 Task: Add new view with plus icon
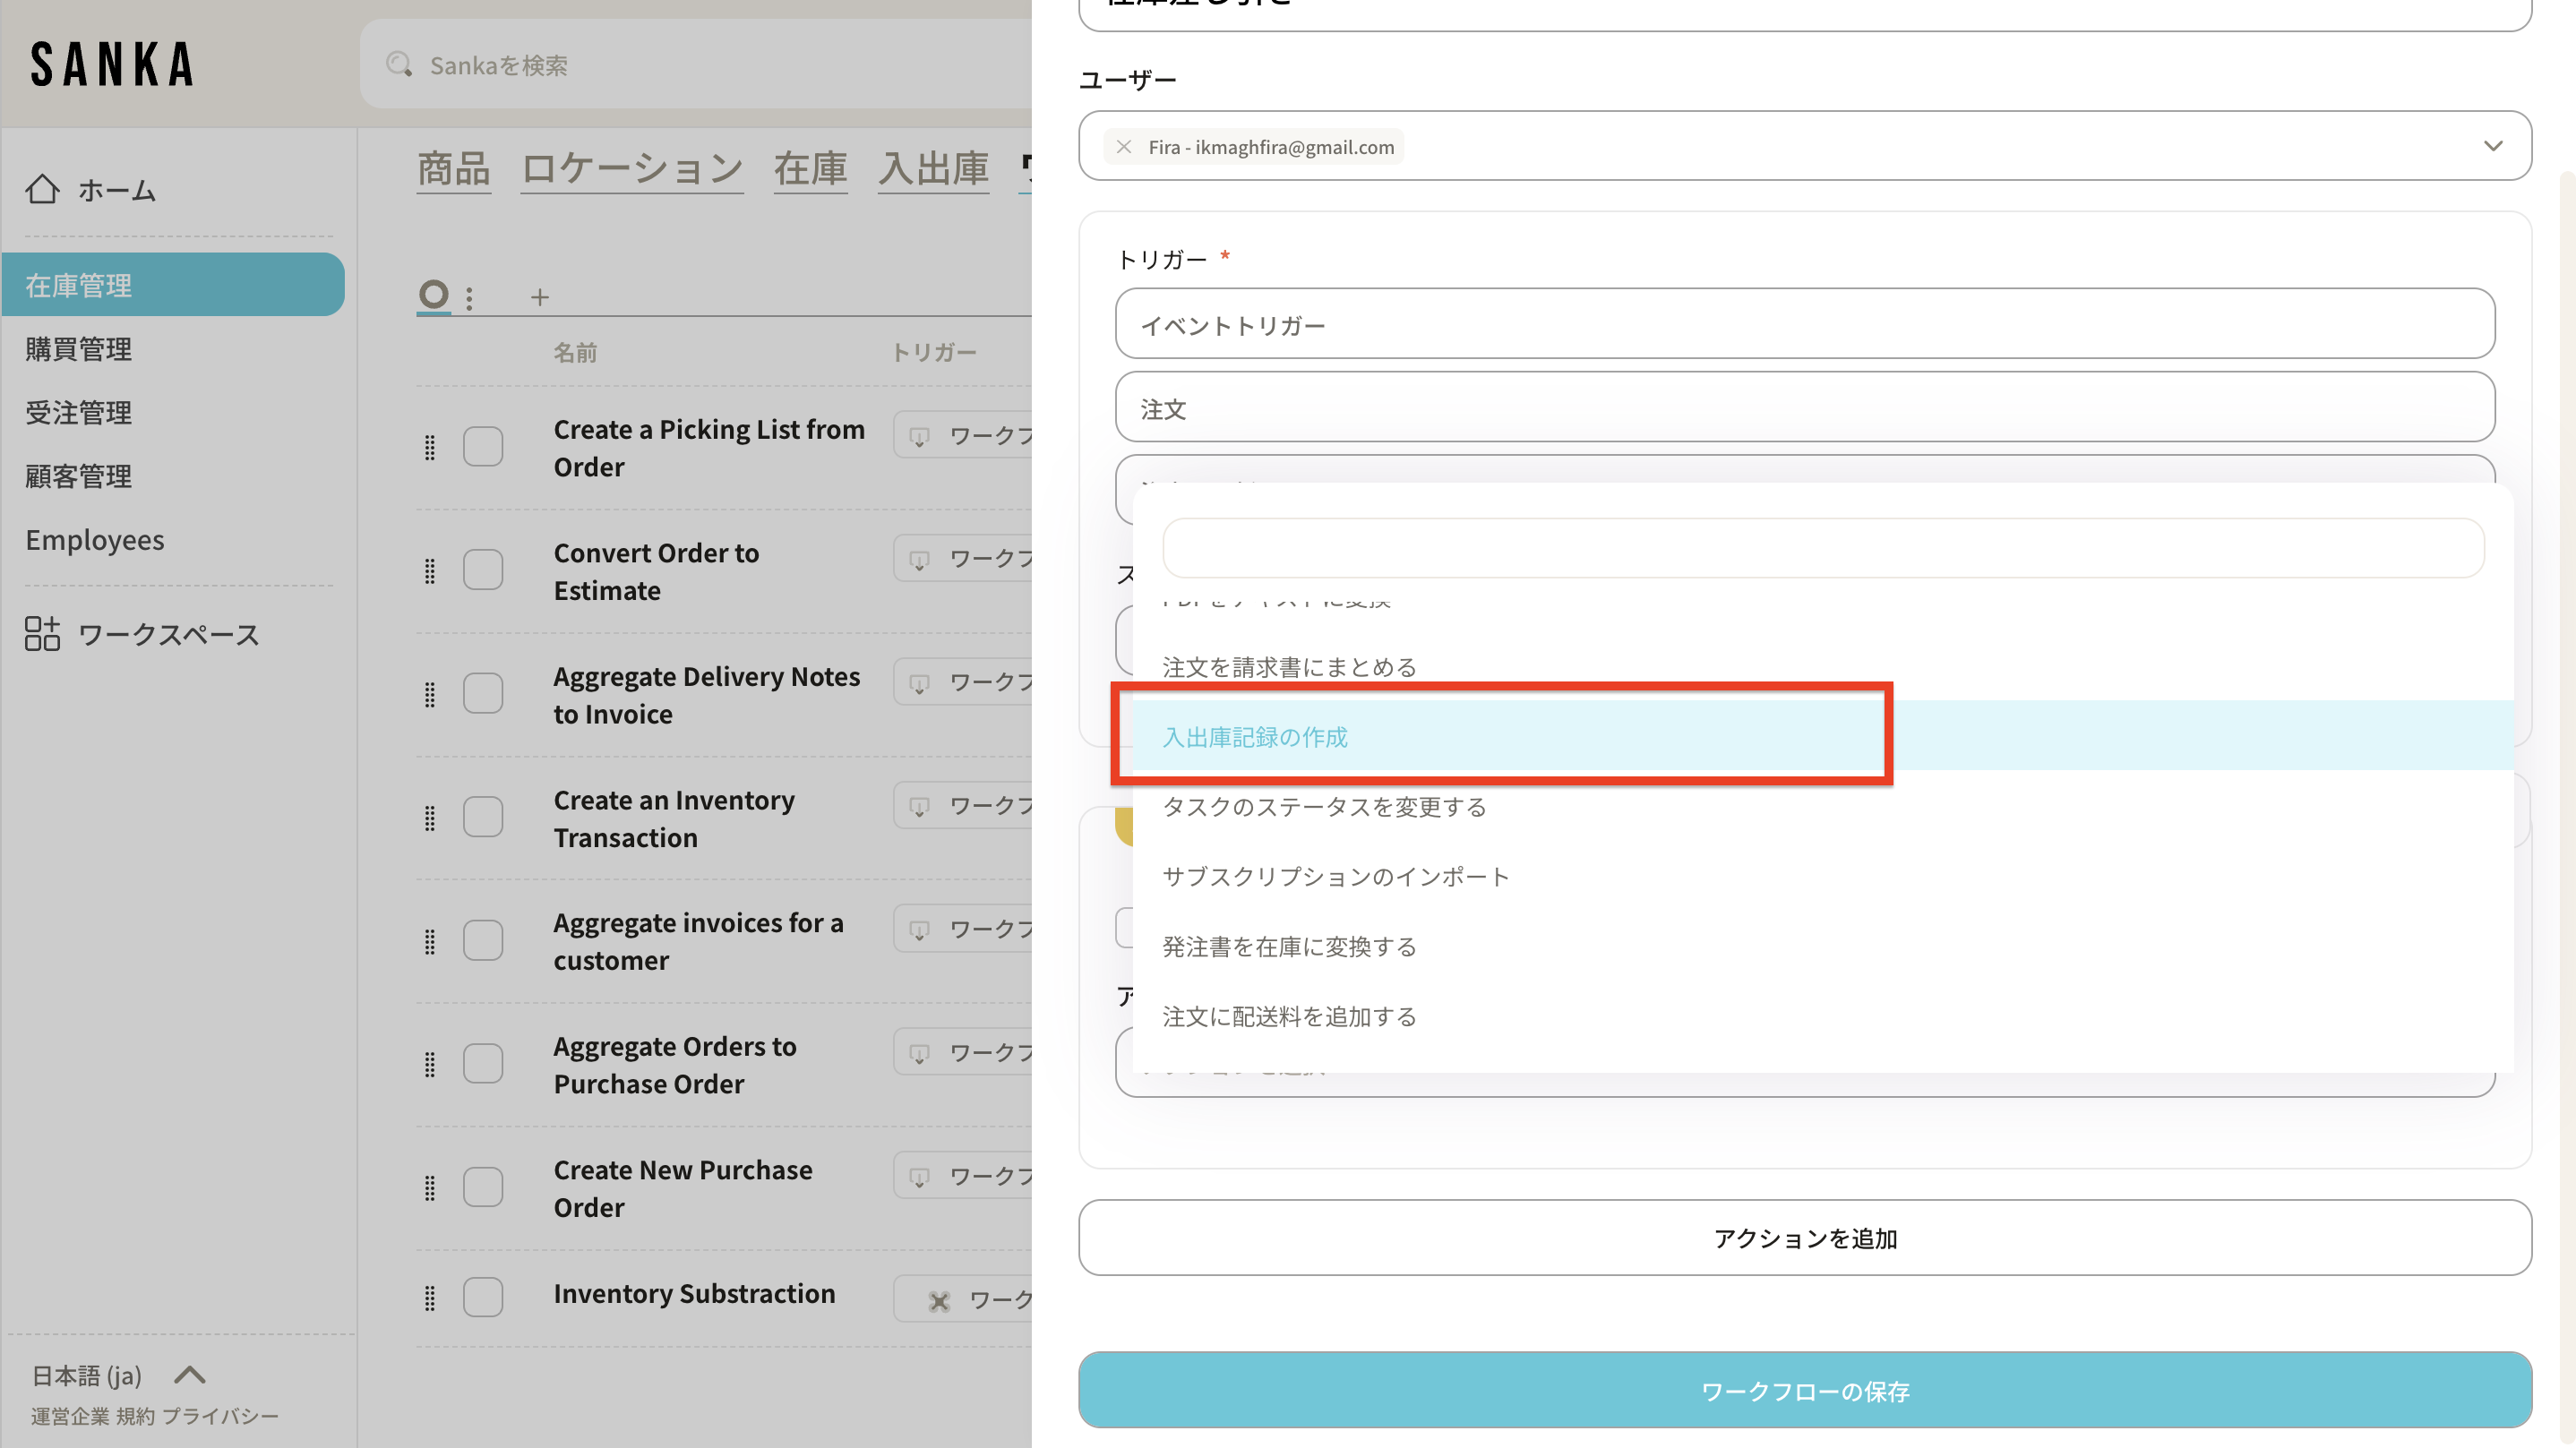click(x=540, y=297)
